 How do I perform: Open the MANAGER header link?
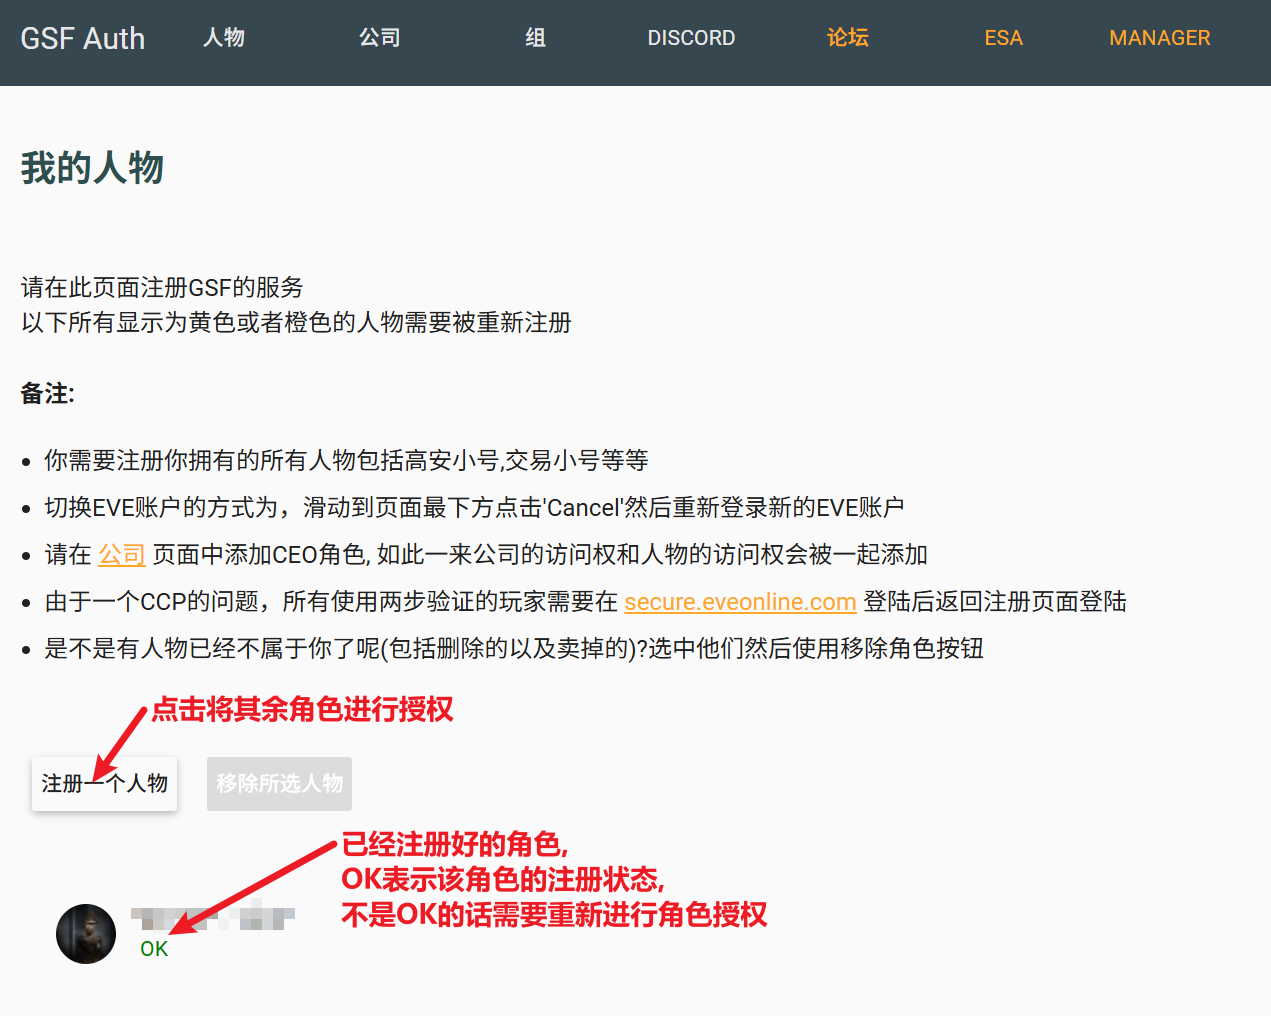[1159, 38]
